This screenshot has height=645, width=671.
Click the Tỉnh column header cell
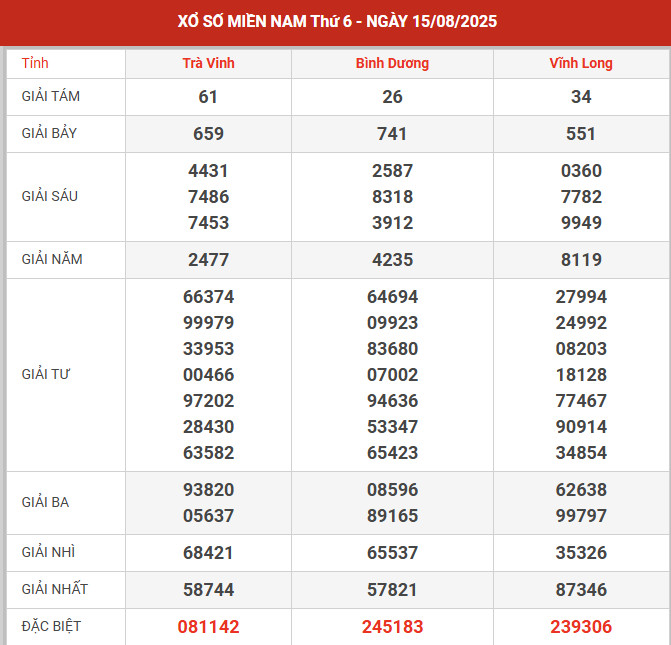(35, 63)
